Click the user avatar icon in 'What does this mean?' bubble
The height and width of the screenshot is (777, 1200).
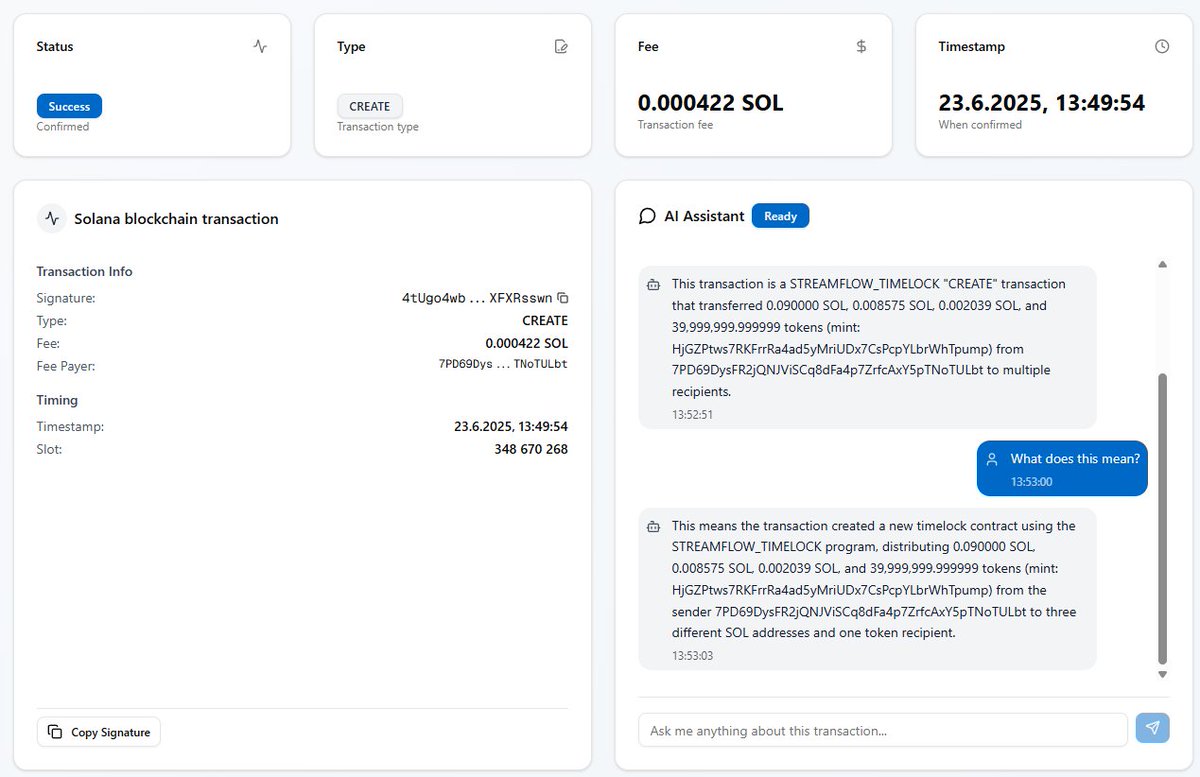click(x=992, y=459)
